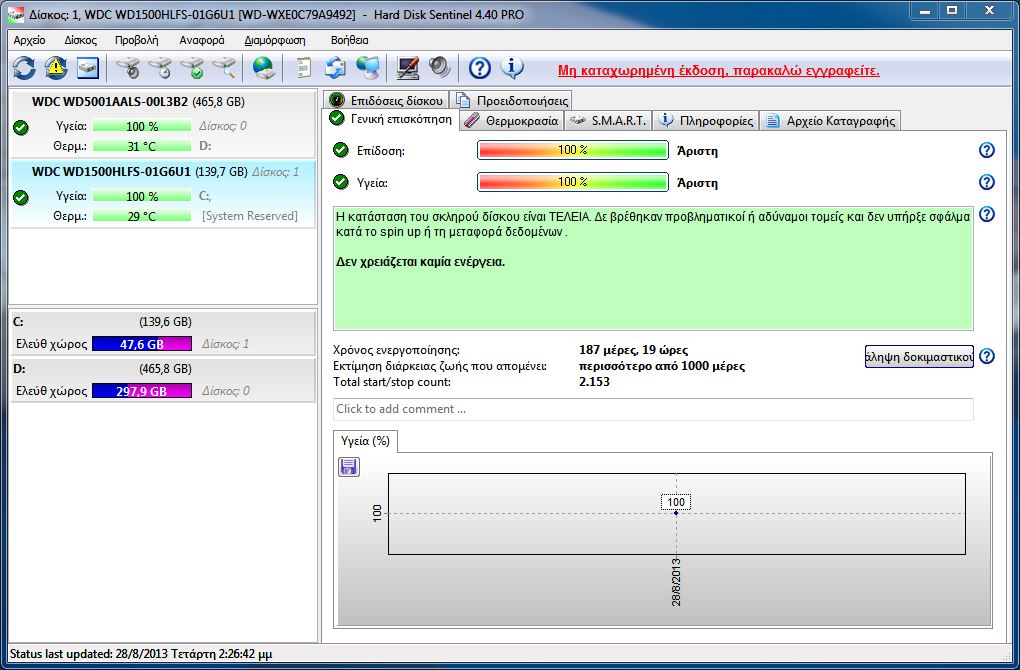Open the Προβολή menu
This screenshot has height=670, width=1020.
(137, 40)
